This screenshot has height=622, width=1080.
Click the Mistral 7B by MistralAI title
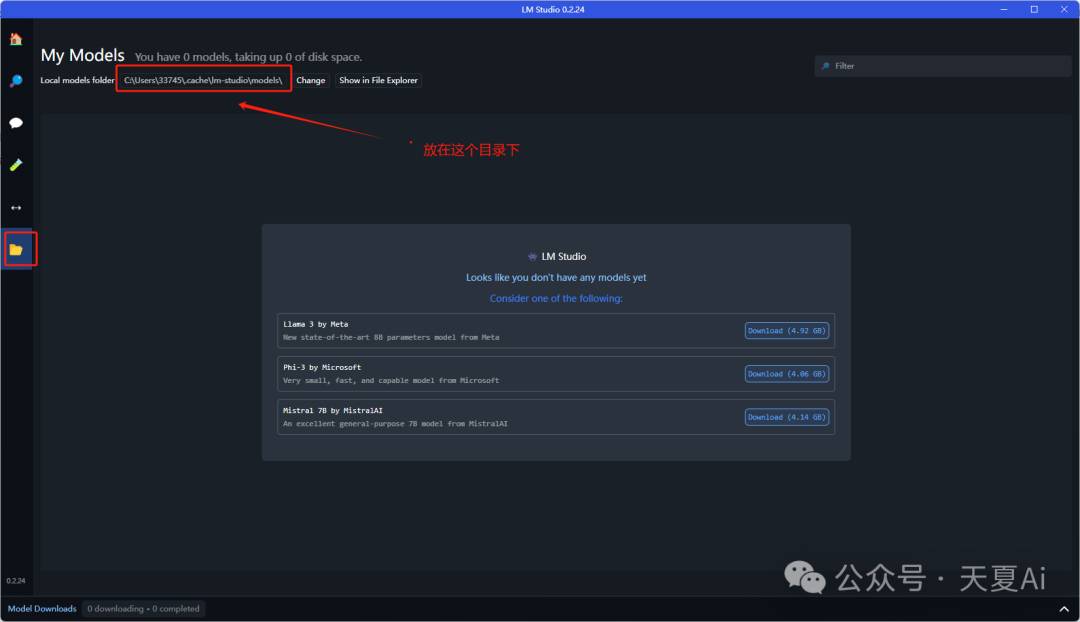coord(333,411)
